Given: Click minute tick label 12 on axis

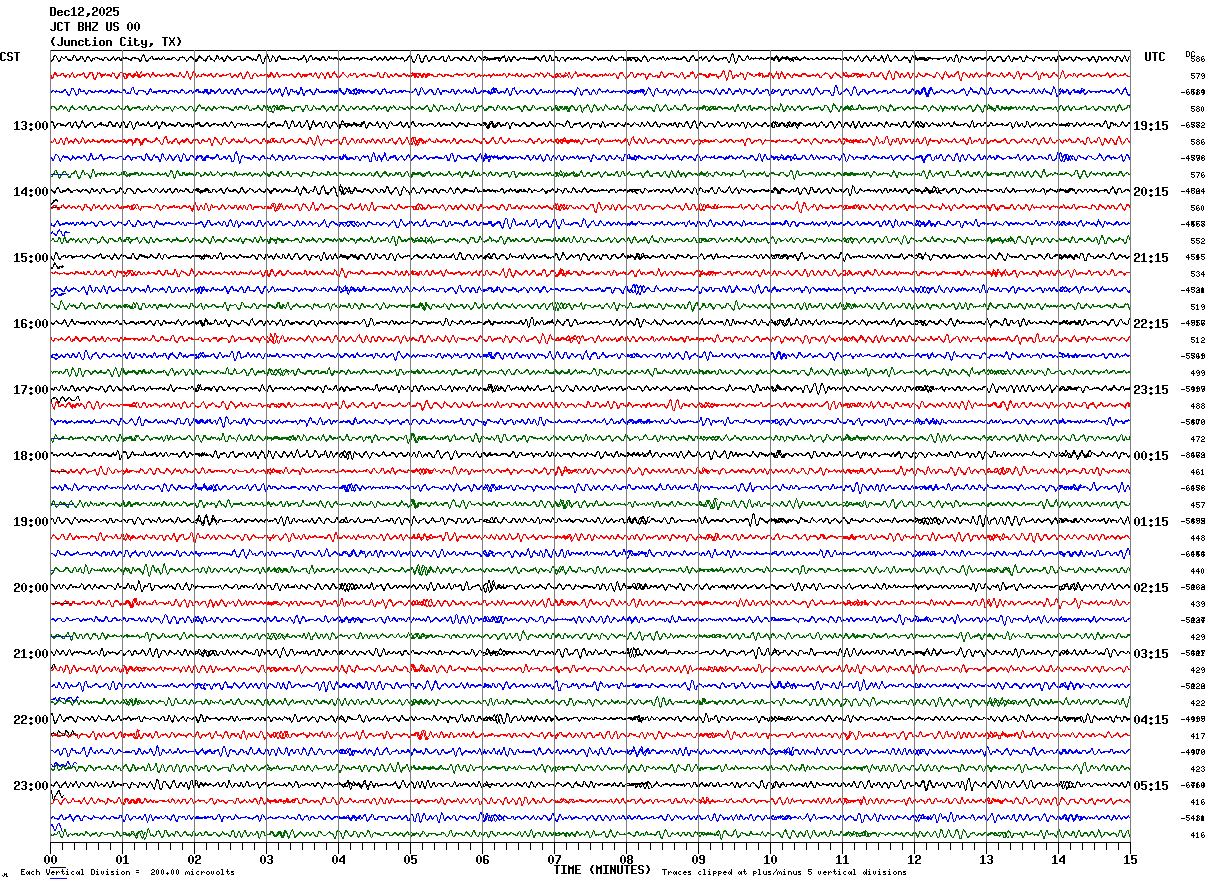Looking at the screenshot, I should 915,859.
